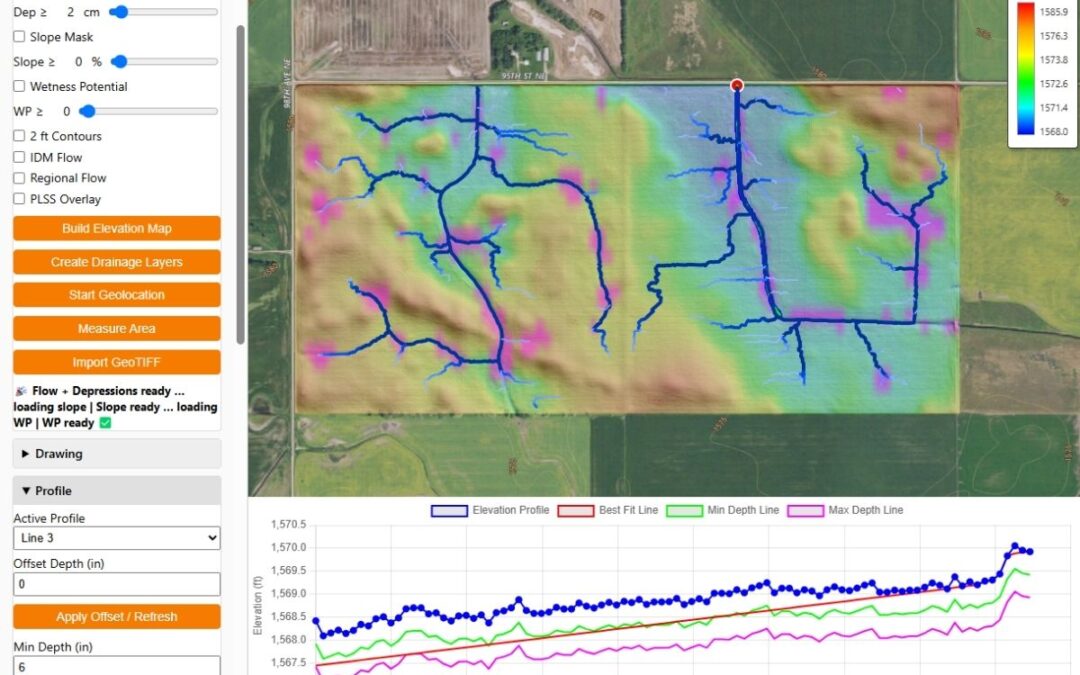Image resolution: width=1080 pixels, height=675 pixels.
Task: Focus the Offset Depth (in) input field
Action: 116,584
